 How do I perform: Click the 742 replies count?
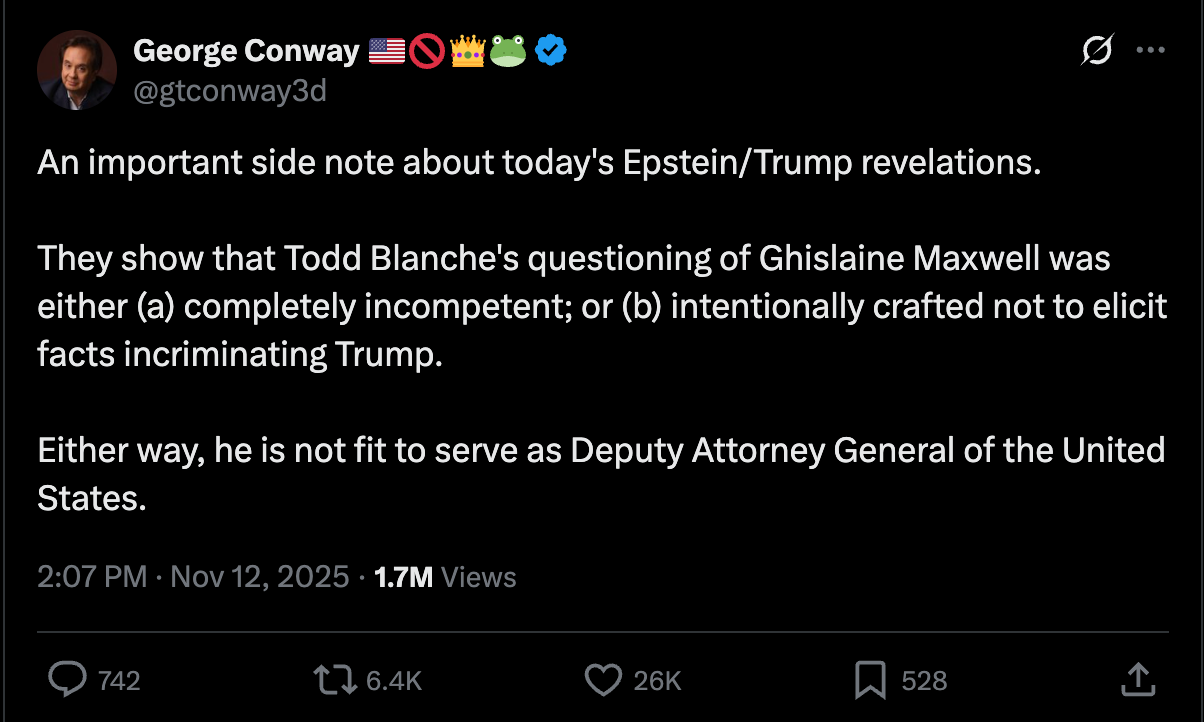coord(120,680)
